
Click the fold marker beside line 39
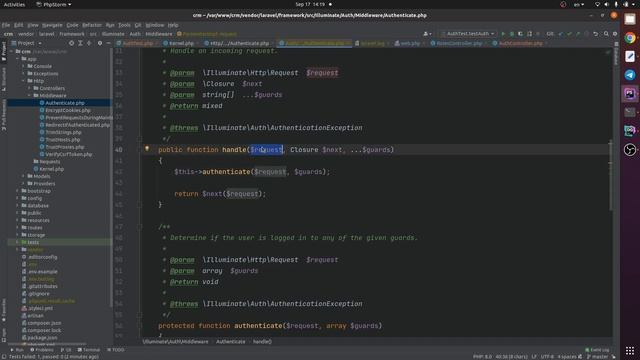[140, 139]
